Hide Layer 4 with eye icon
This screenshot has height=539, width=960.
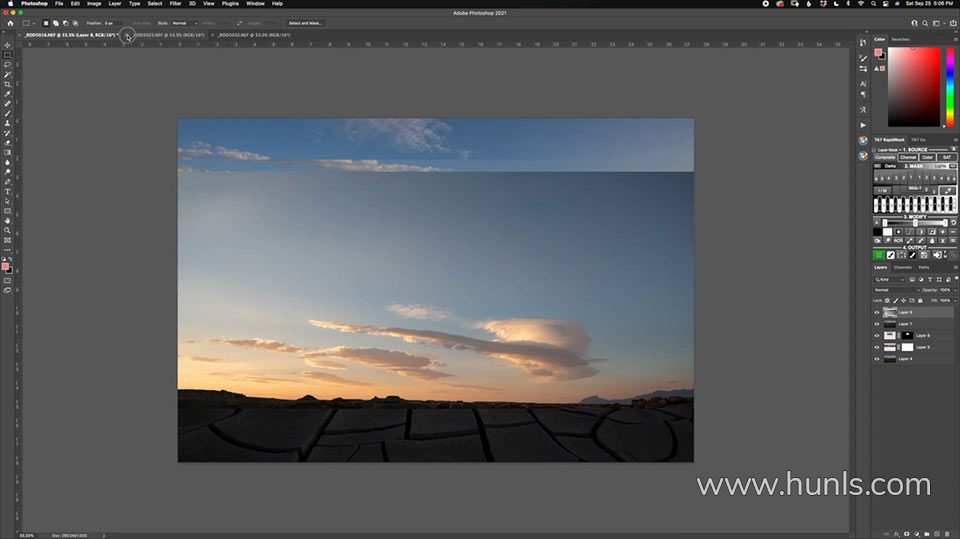(x=877, y=358)
